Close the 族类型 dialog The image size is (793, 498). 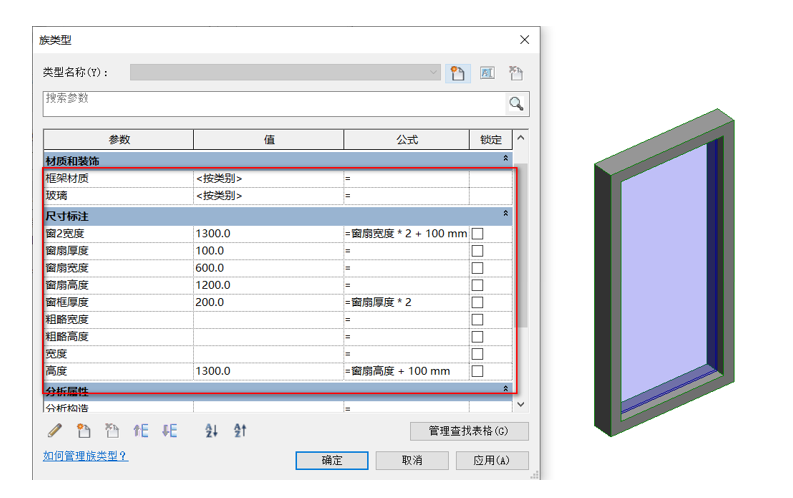tap(524, 40)
